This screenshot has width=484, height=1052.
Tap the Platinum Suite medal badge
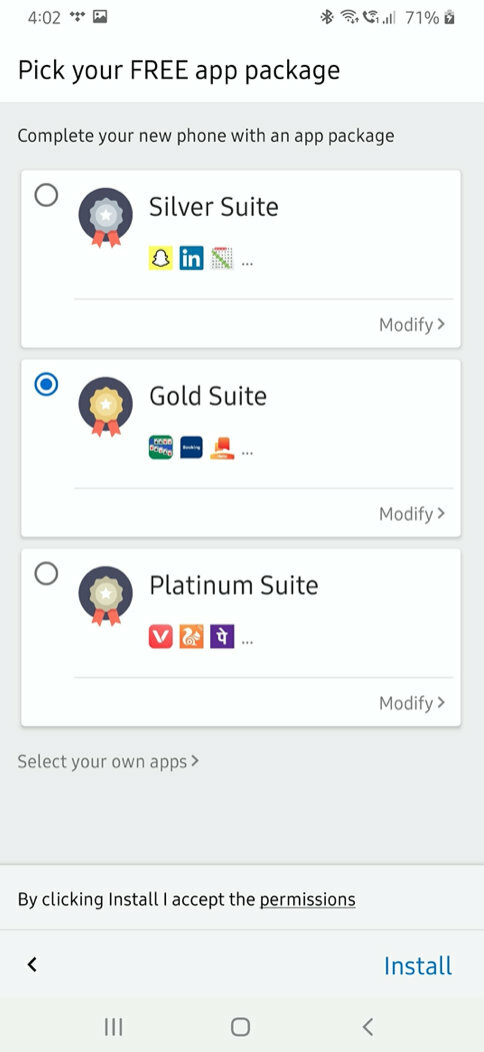[x=105, y=596]
